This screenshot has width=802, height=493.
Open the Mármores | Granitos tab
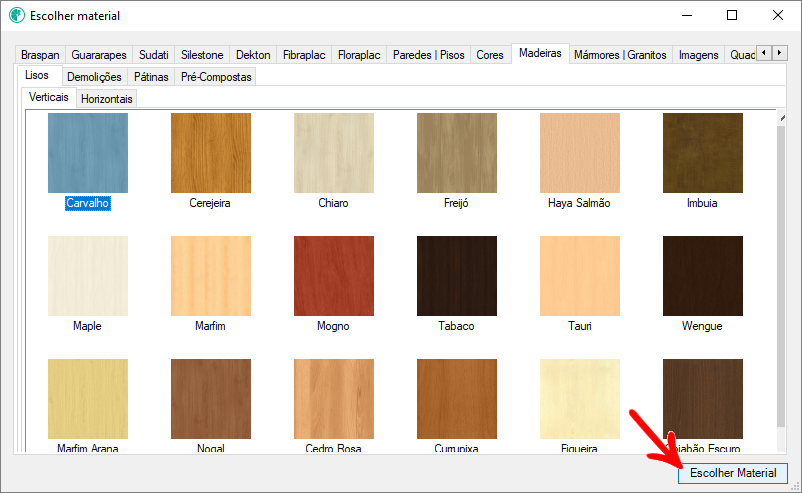620,55
